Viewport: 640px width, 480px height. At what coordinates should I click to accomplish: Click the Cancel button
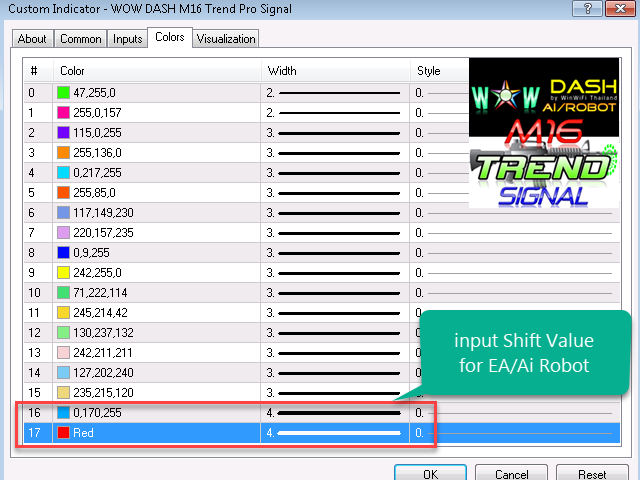(x=511, y=474)
